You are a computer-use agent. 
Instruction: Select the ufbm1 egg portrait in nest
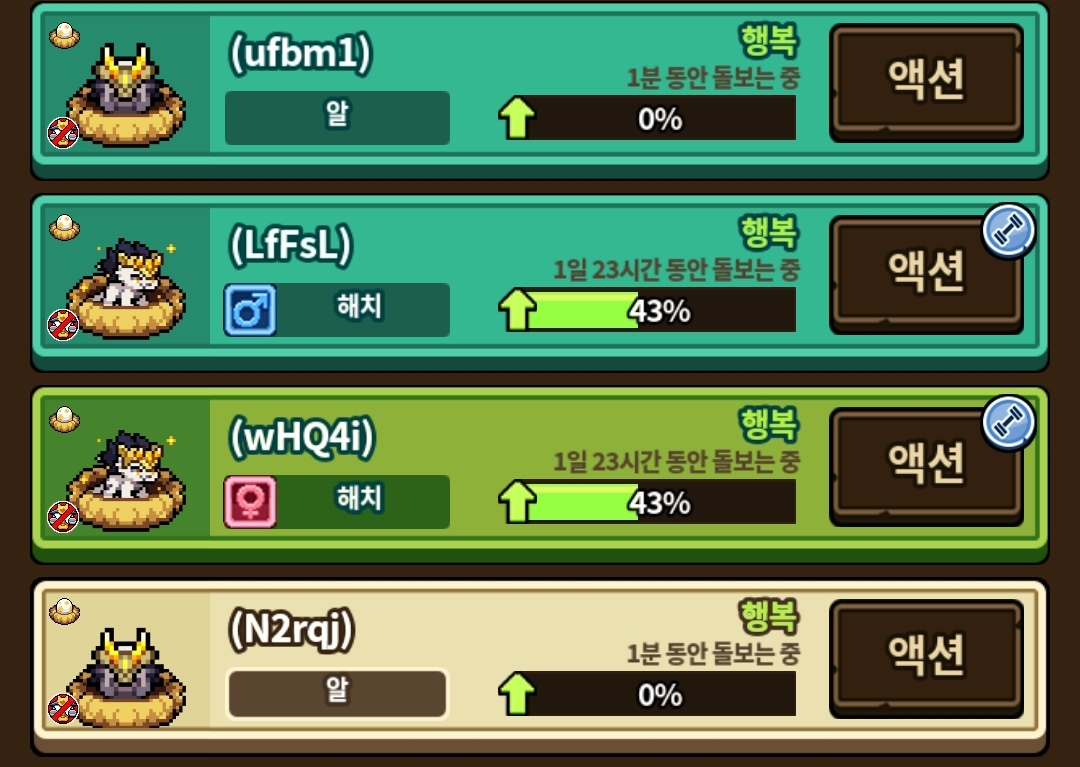click(x=126, y=95)
